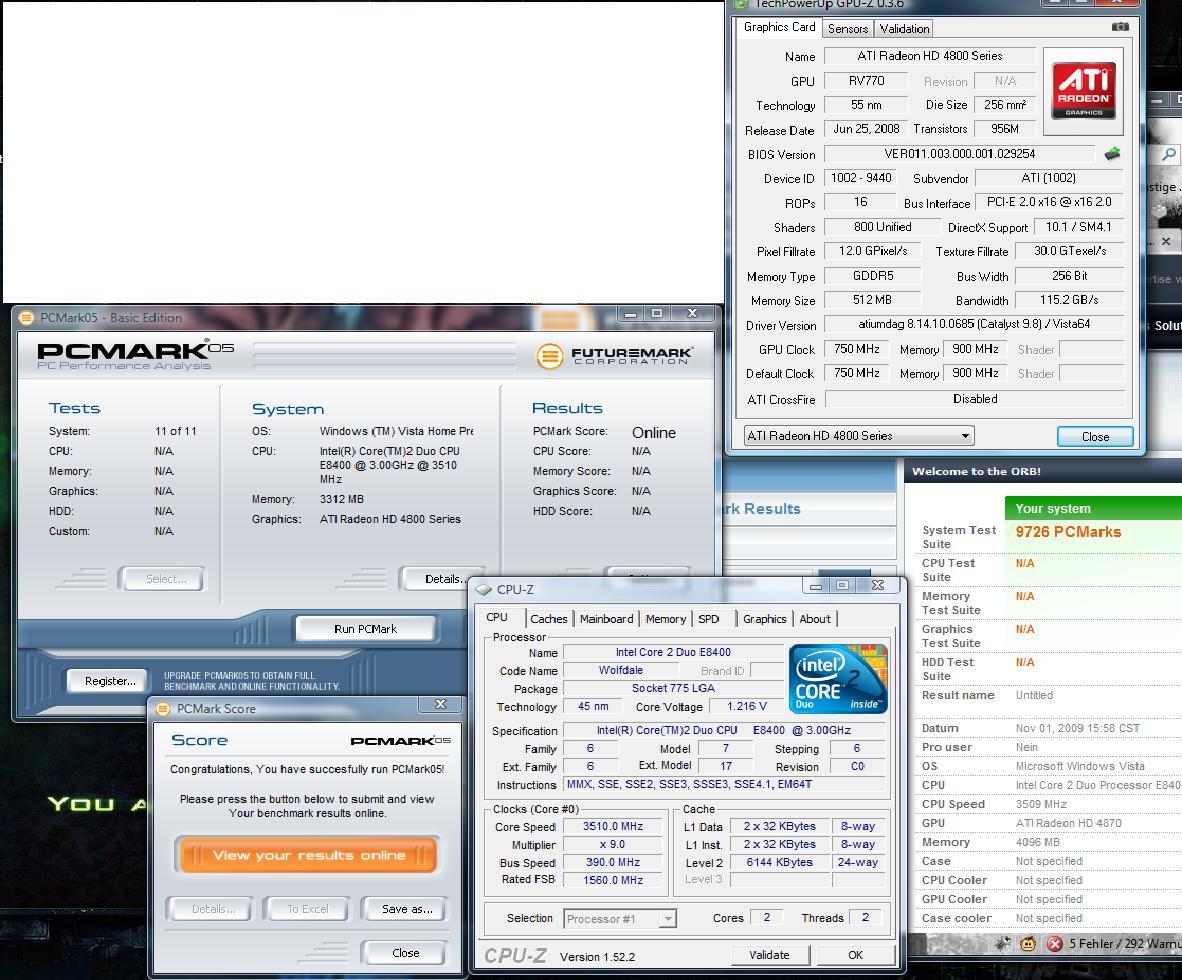Click the Code Name Wolfdale value

(620, 670)
